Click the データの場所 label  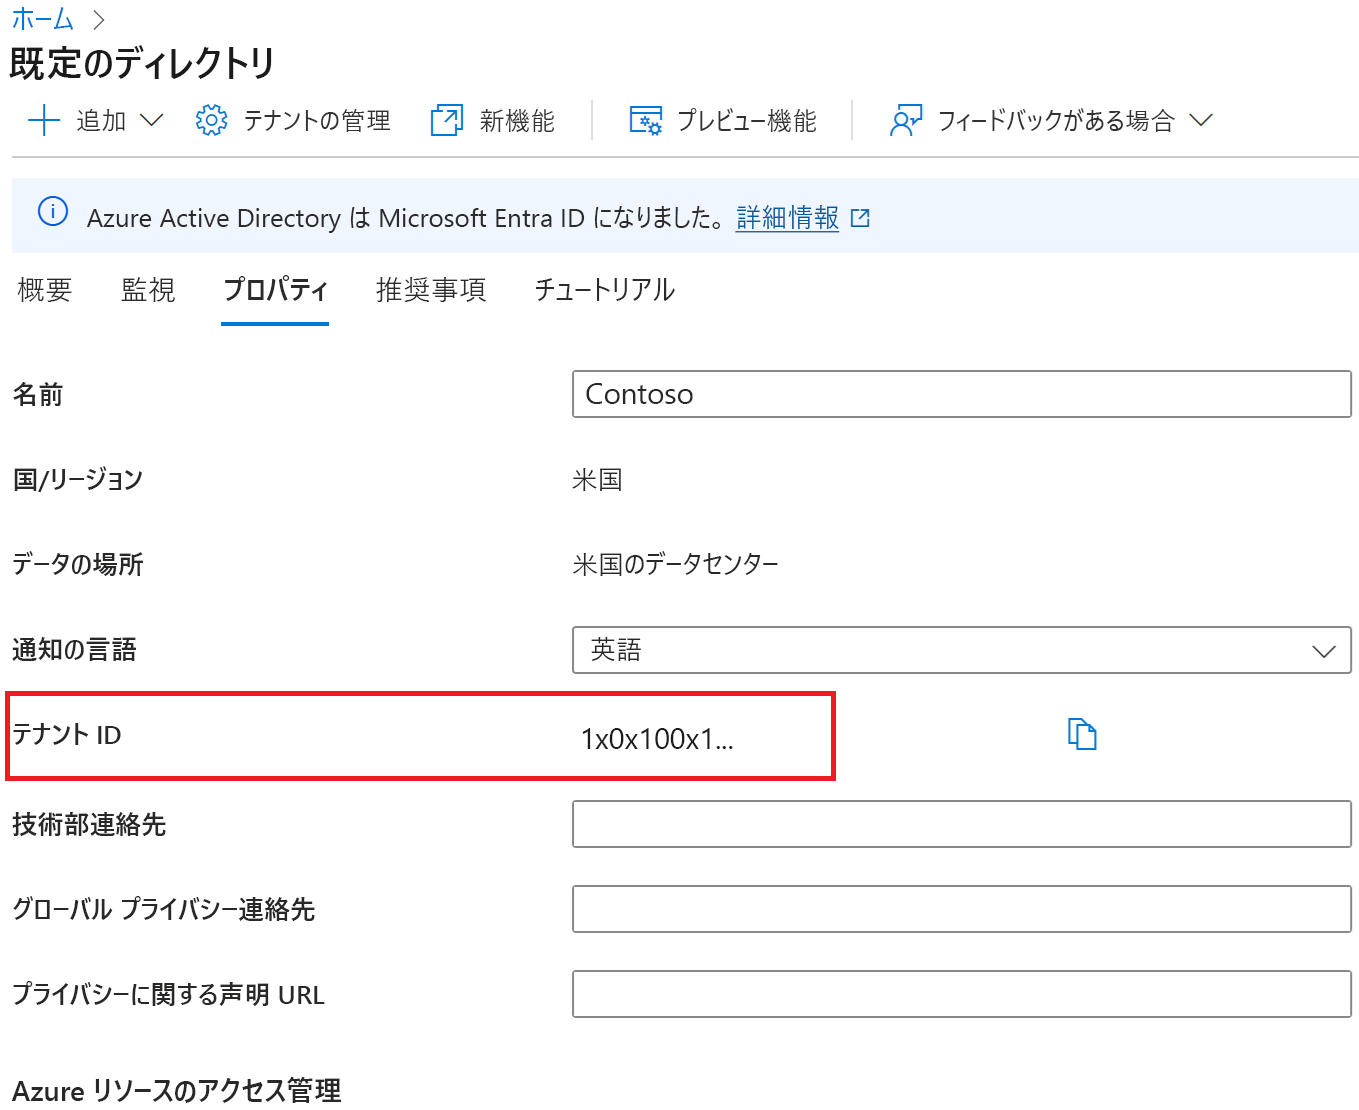(x=78, y=565)
